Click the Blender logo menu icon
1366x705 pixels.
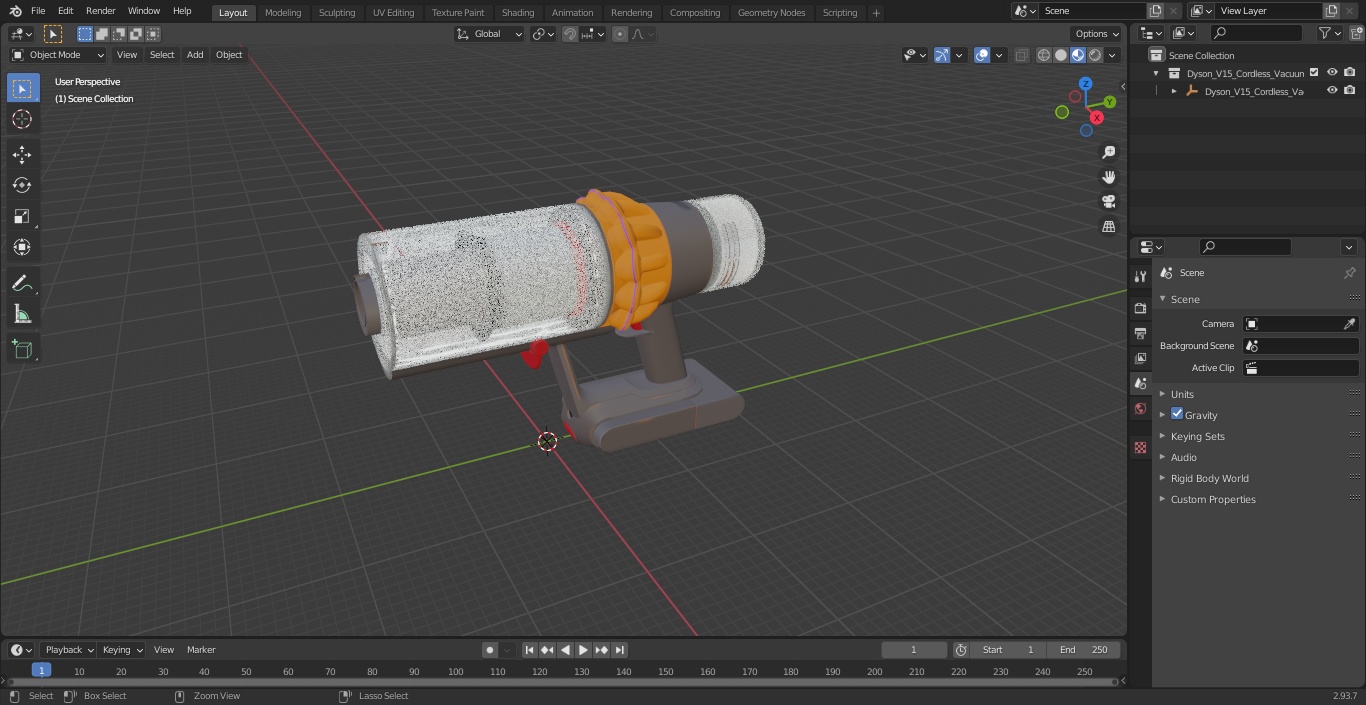[15, 11]
